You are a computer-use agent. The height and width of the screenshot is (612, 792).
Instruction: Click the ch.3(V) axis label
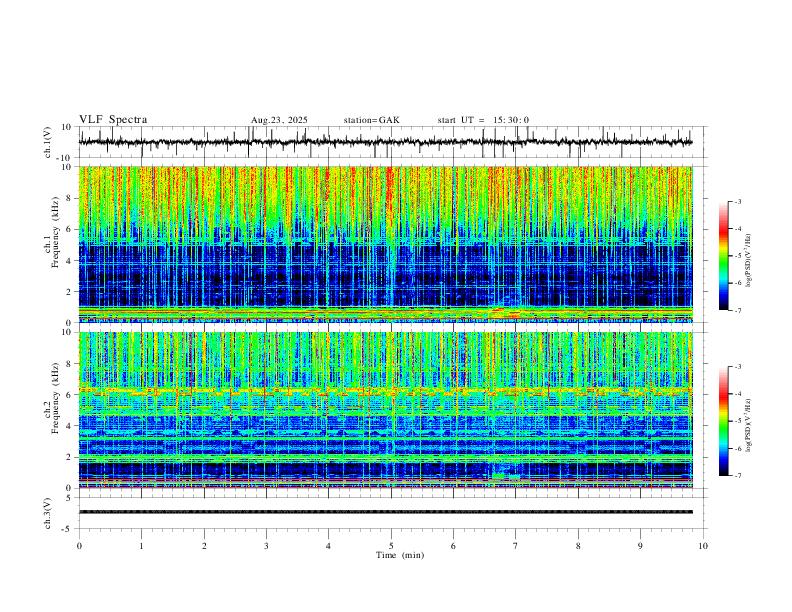point(48,513)
